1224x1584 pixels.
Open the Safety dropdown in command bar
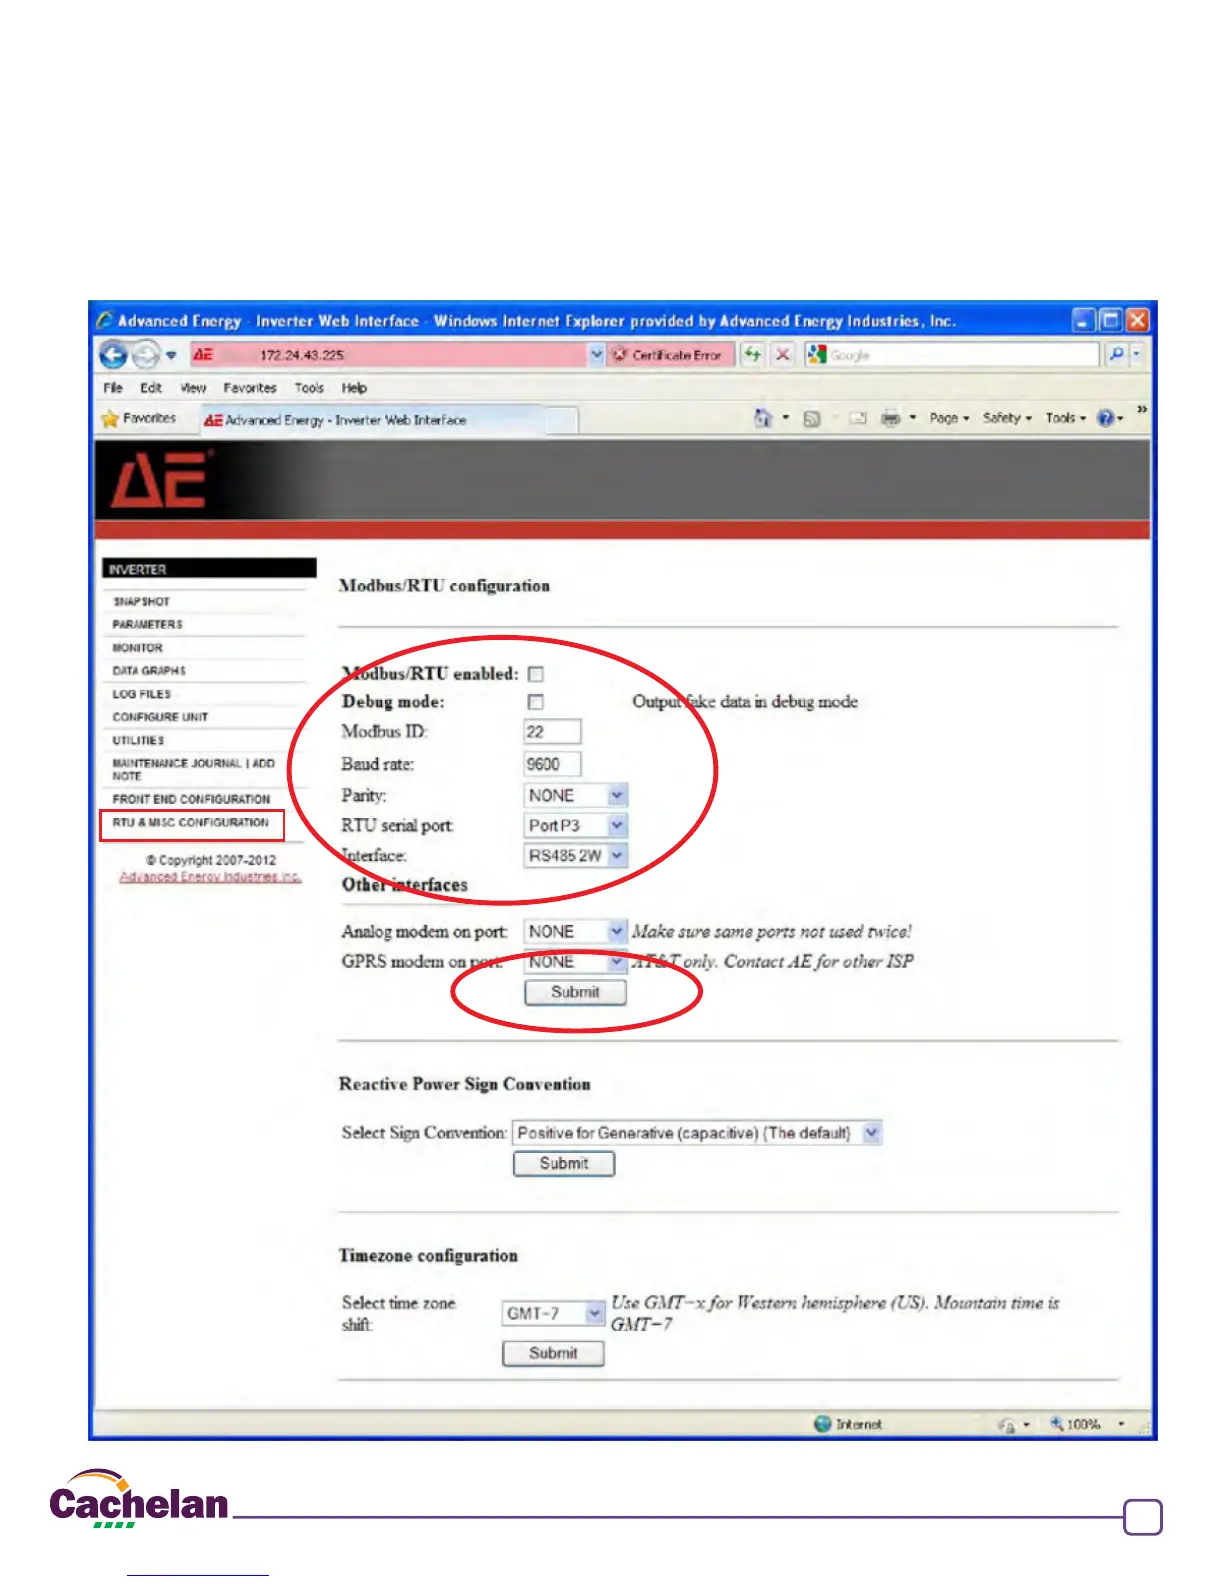tap(1007, 419)
